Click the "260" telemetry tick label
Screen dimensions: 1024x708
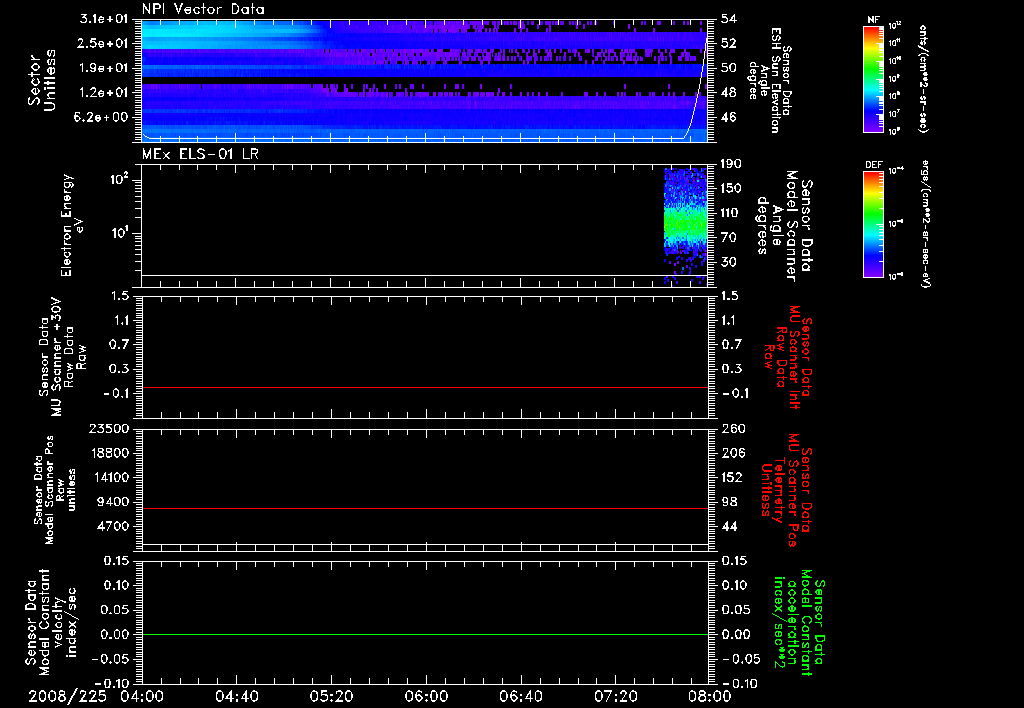pos(733,428)
